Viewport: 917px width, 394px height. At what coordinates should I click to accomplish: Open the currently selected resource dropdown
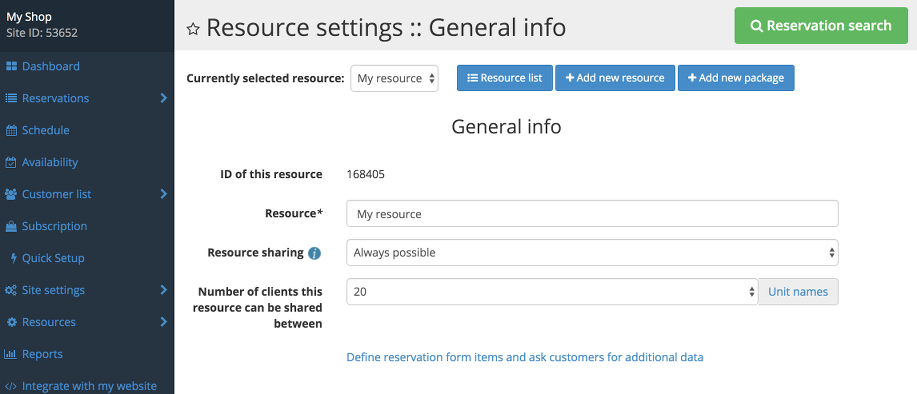click(394, 78)
